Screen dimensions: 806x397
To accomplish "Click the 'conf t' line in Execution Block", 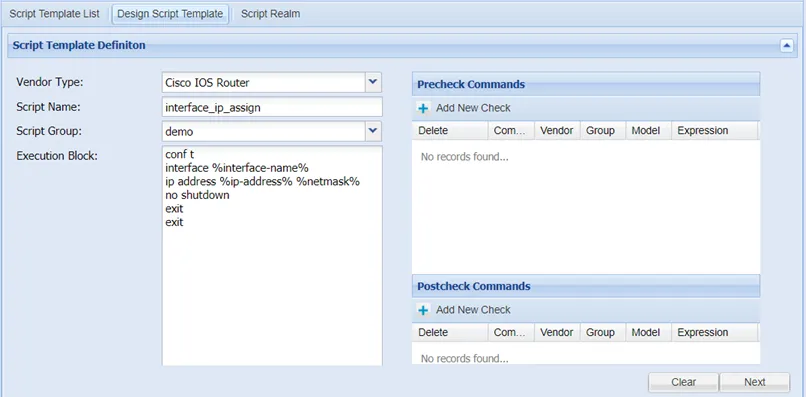I will coord(179,154).
